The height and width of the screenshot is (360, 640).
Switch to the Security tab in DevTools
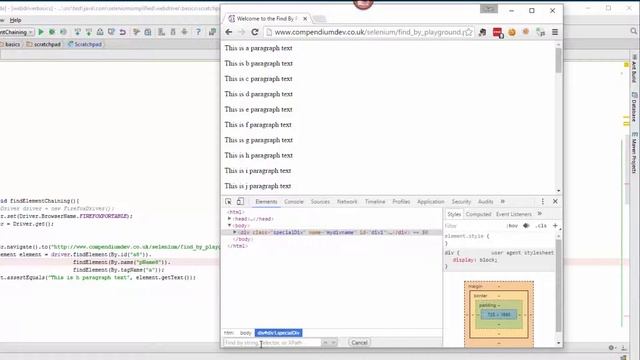tap(461, 202)
